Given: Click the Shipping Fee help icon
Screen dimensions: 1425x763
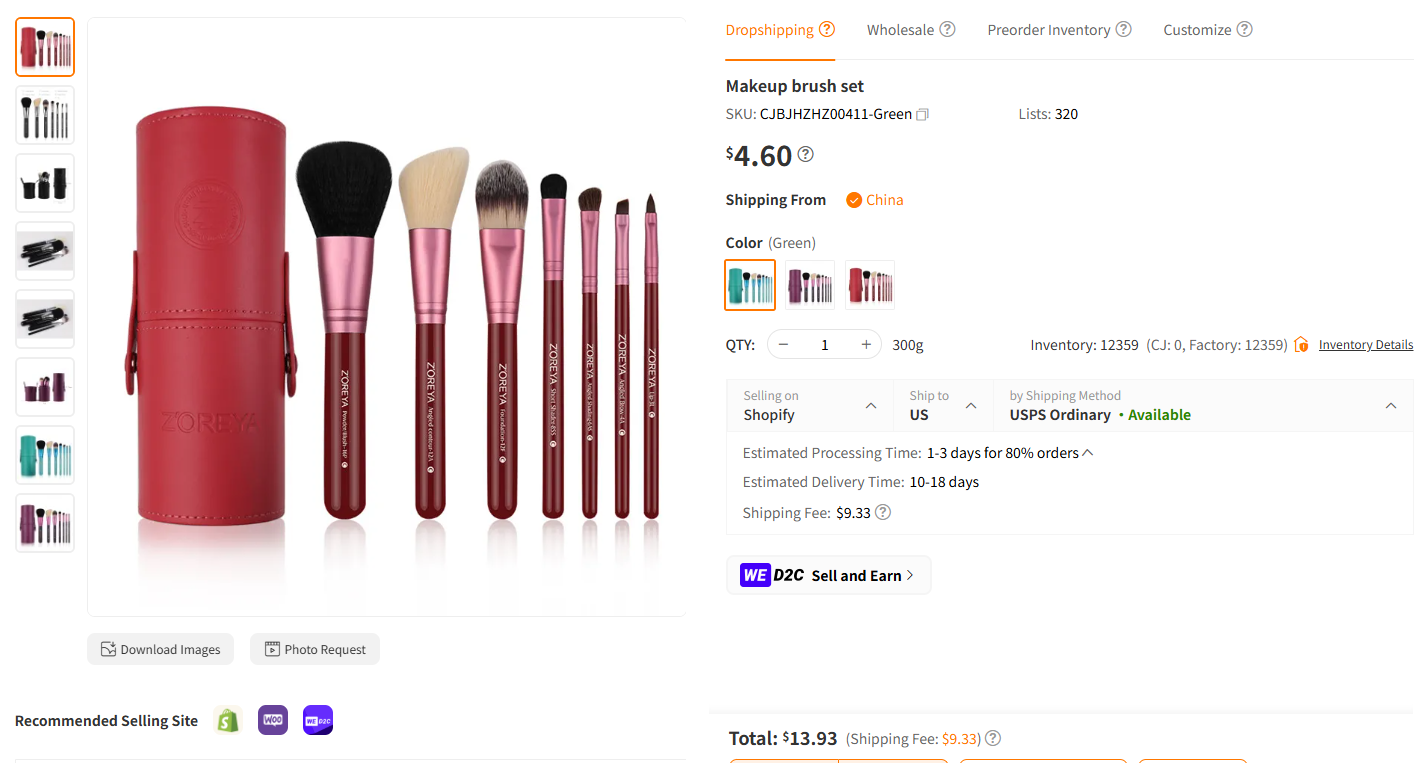Looking at the screenshot, I should point(882,512).
